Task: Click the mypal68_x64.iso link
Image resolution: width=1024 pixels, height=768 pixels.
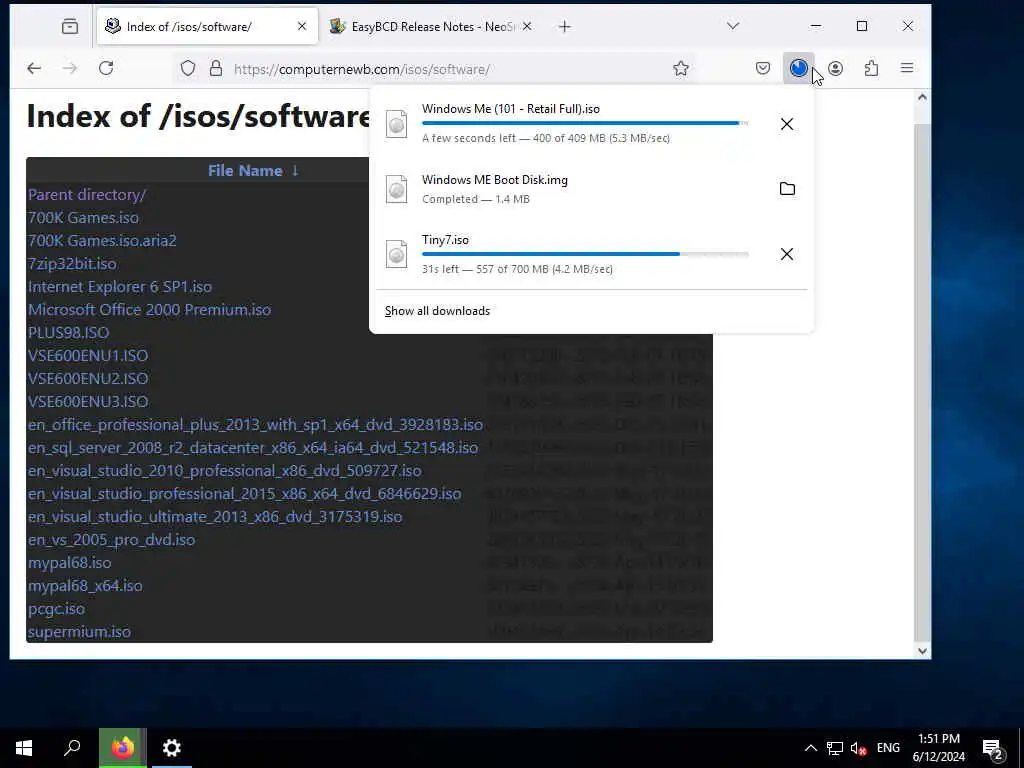Action: coord(85,586)
